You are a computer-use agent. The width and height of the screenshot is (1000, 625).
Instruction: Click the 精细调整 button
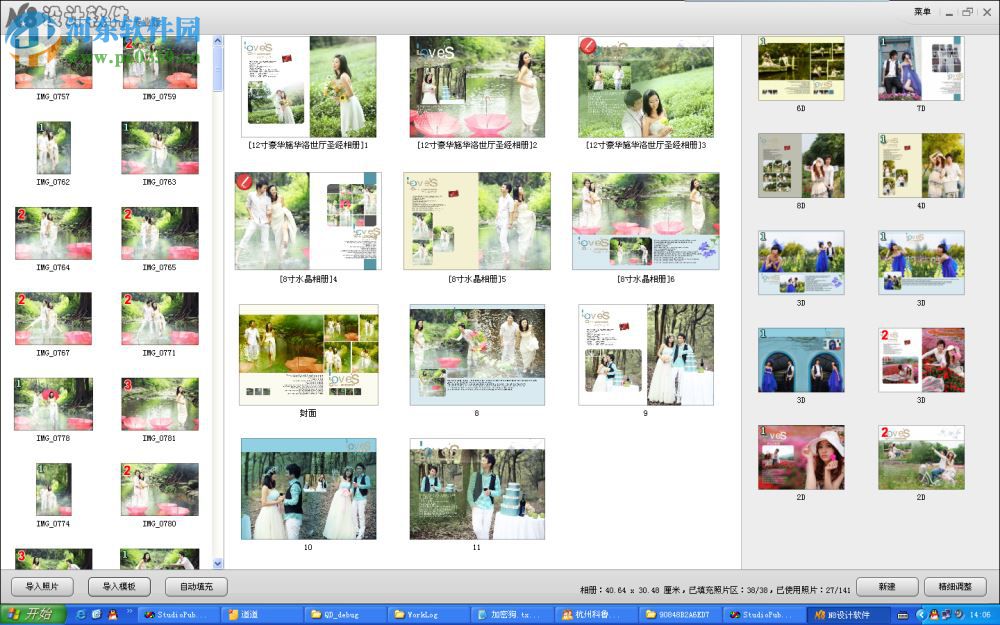pos(955,586)
